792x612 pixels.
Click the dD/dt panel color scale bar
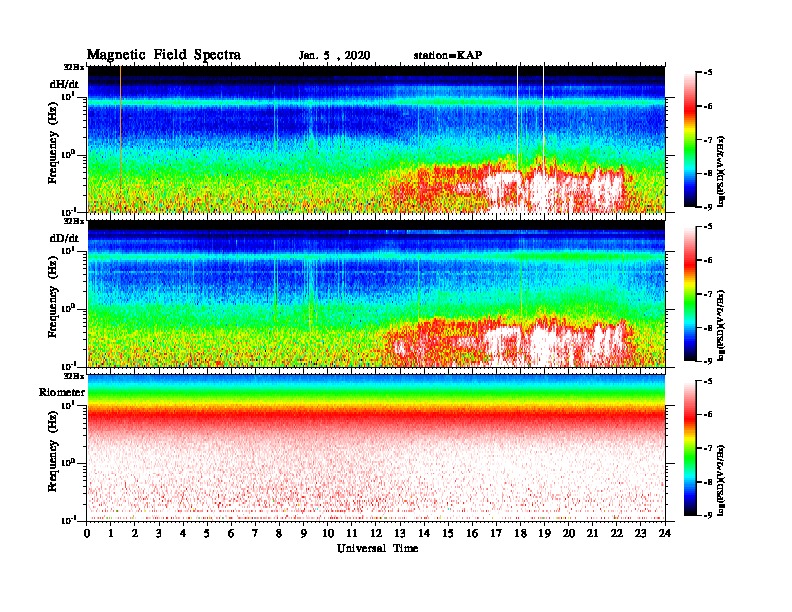(690, 294)
